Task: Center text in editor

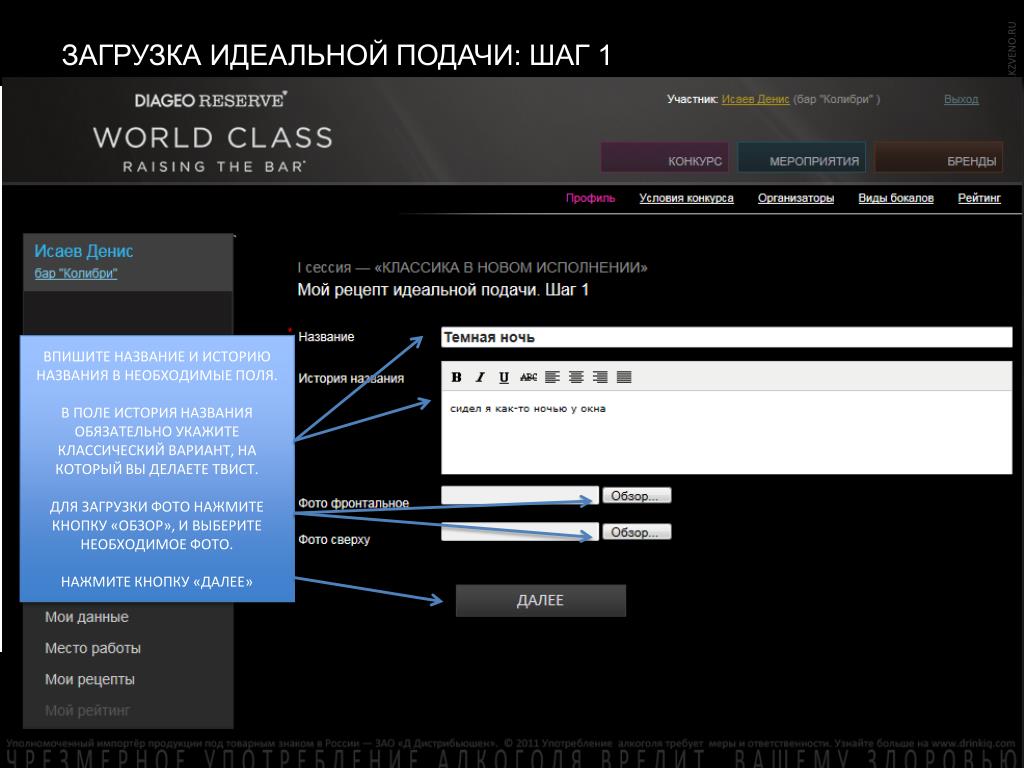Action: [x=576, y=377]
